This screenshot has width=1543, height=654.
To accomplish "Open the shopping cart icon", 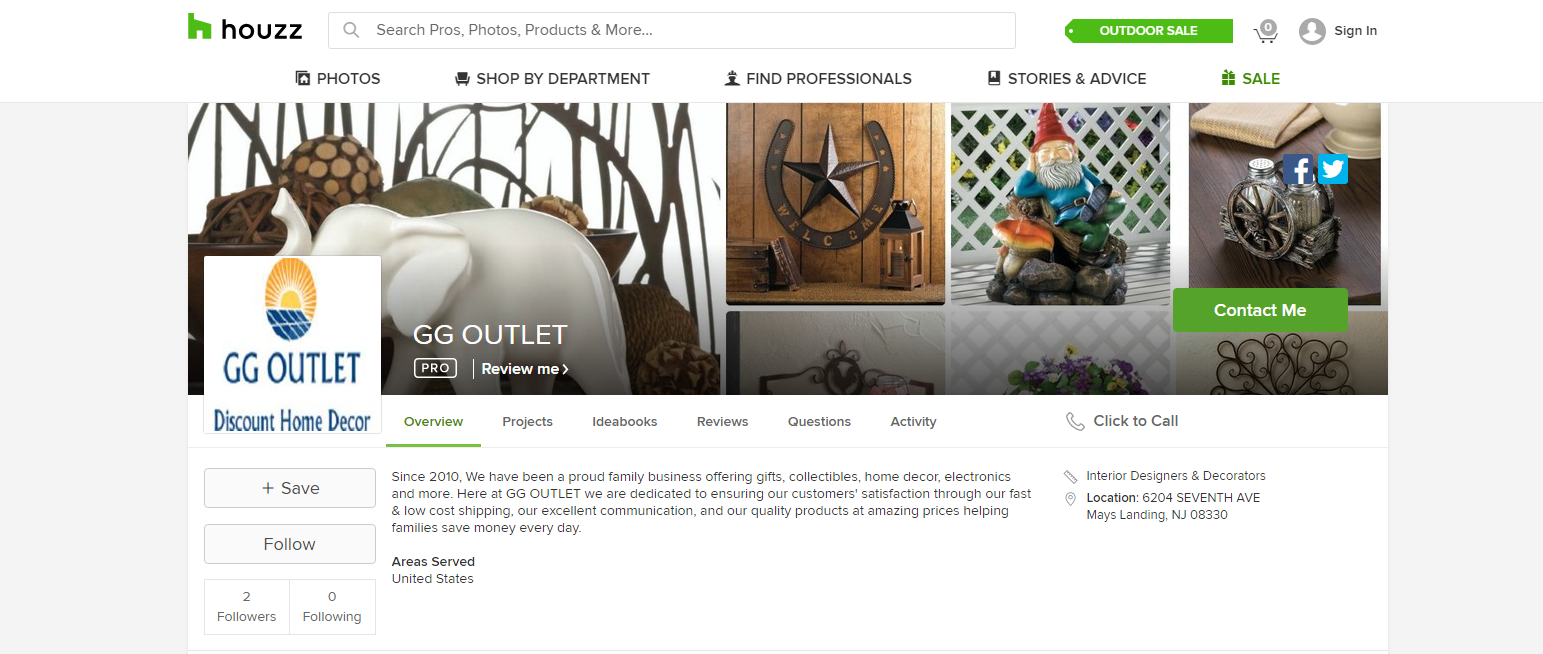I will coord(1266,31).
